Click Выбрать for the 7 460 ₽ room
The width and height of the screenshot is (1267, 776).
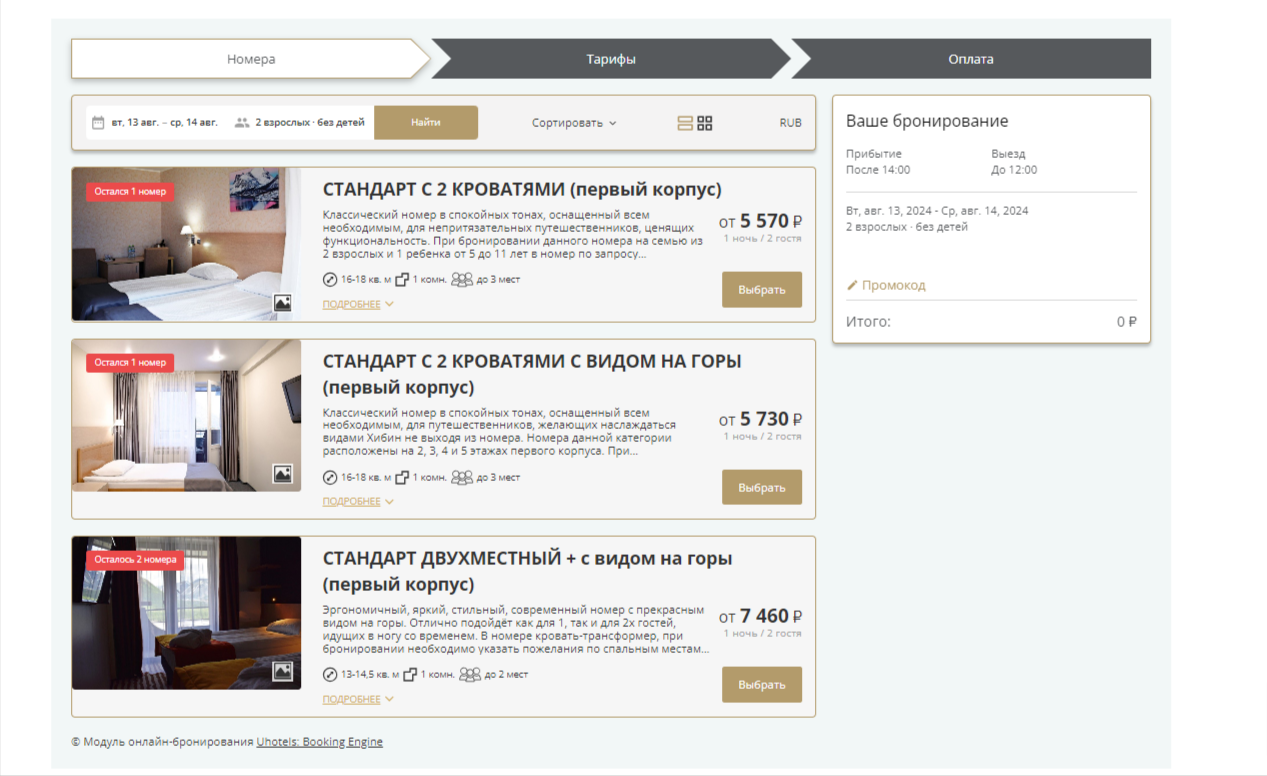click(761, 685)
